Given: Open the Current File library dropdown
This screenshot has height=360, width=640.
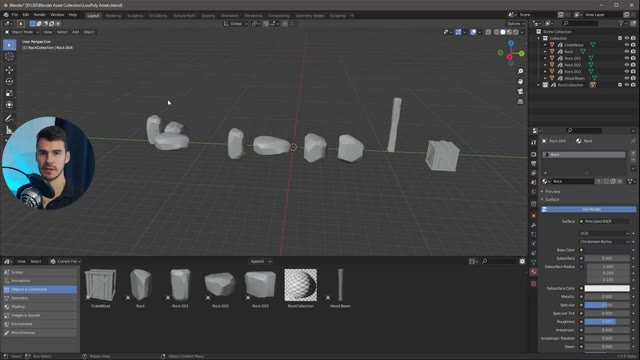Looking at the screenshot, I should click(x=66, y=261).
